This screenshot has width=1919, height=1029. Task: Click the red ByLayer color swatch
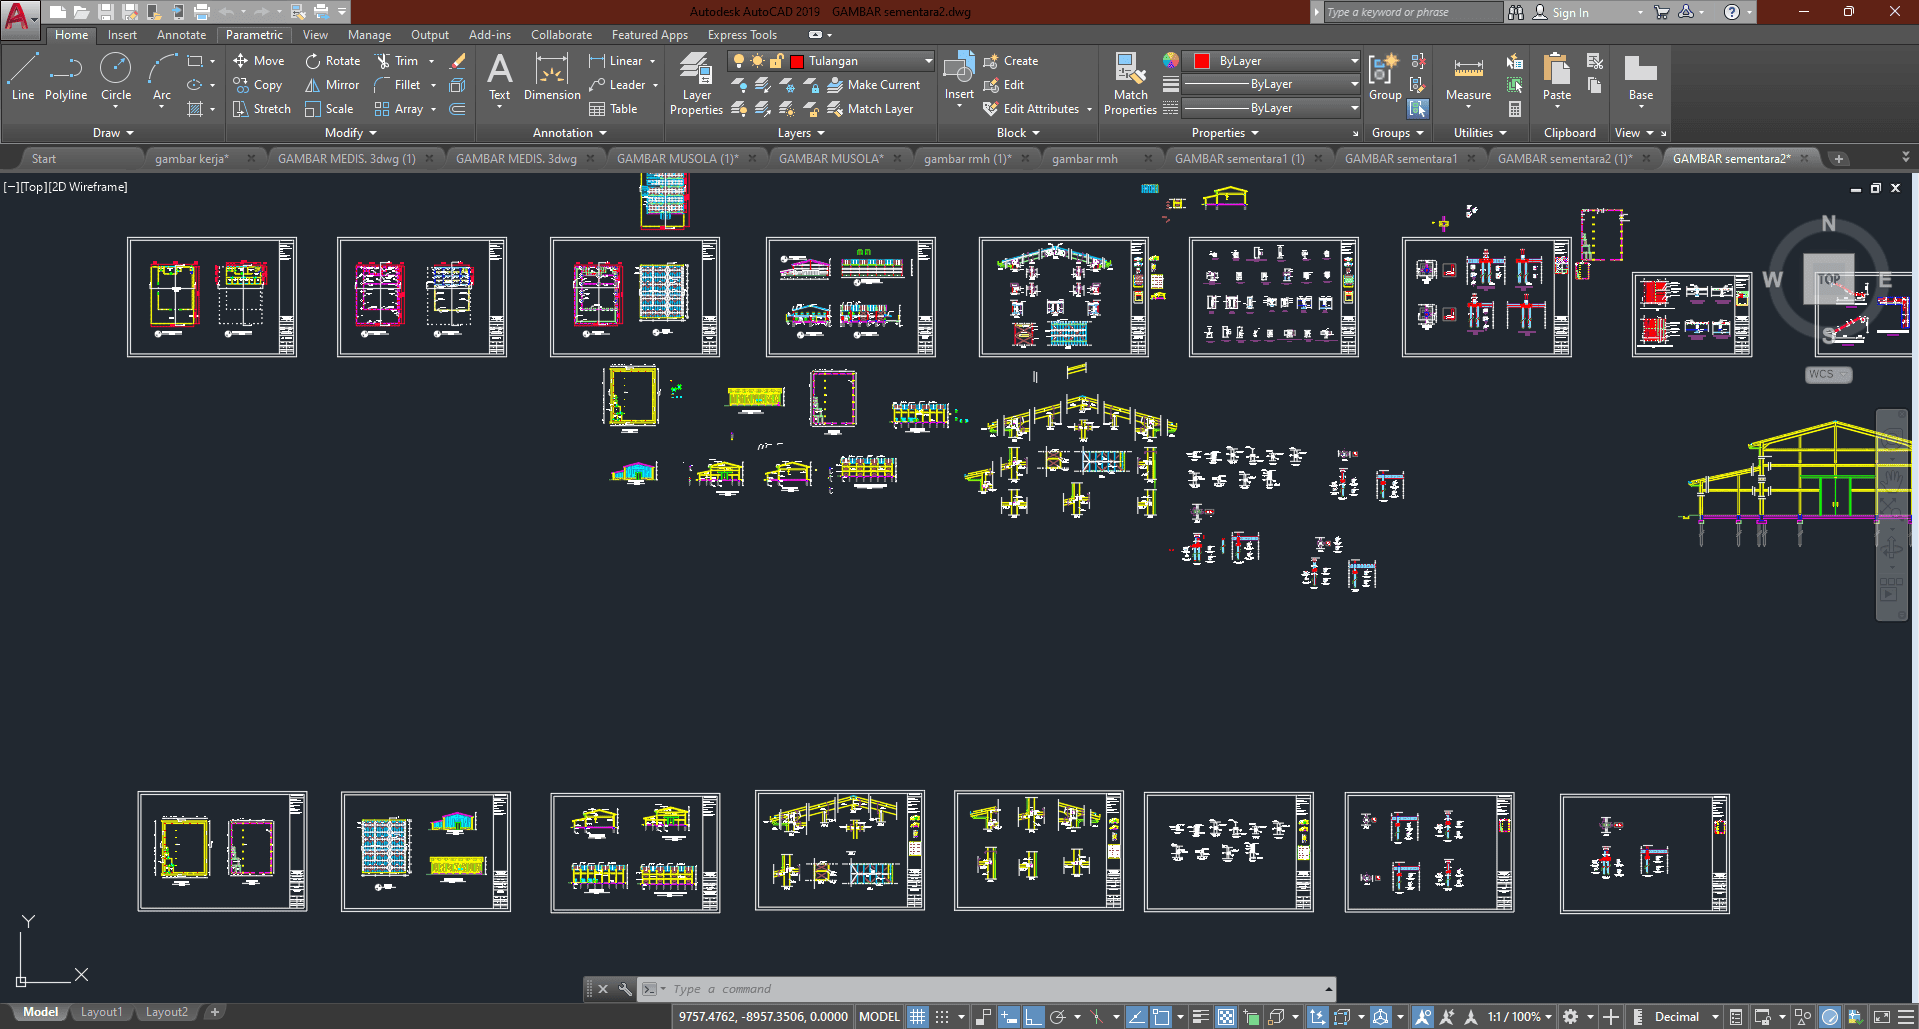point(1202,61)
